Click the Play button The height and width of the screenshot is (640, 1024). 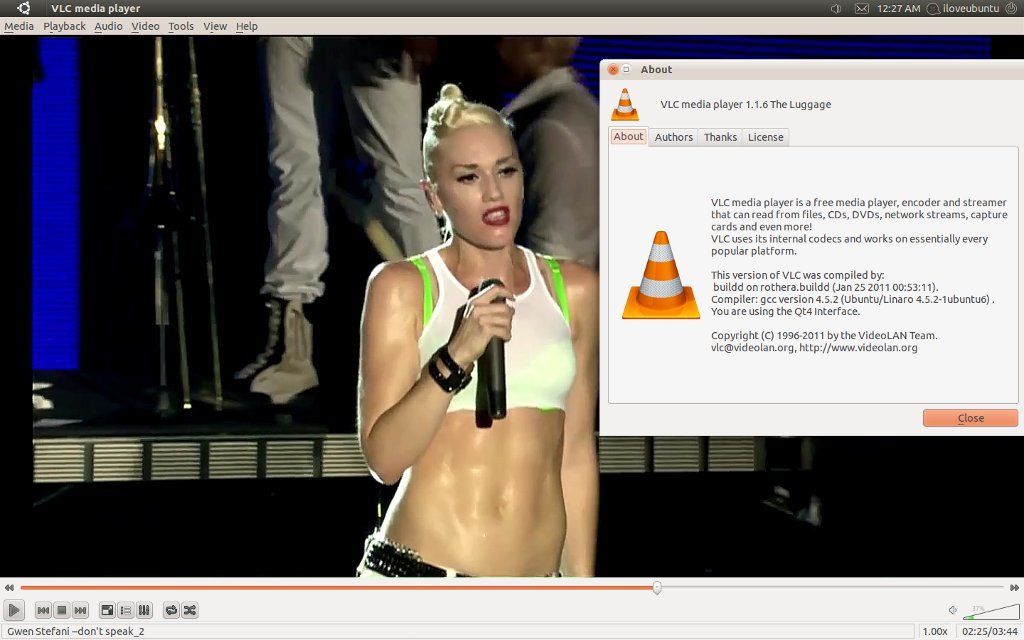[14, 610]
